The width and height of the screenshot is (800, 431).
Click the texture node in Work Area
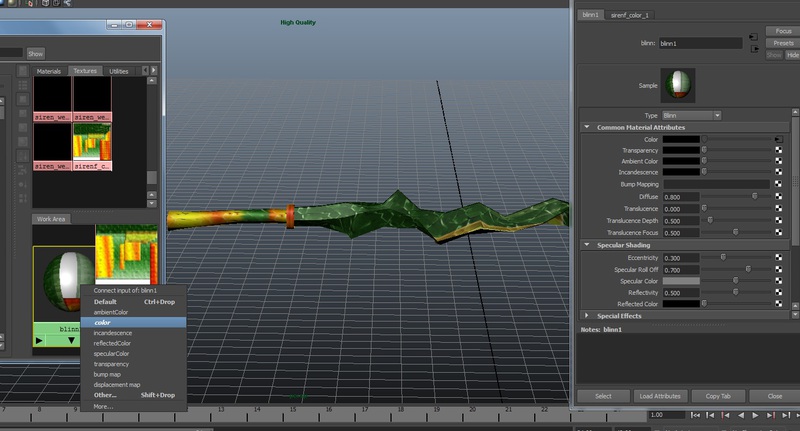click(x=127, y=254)
